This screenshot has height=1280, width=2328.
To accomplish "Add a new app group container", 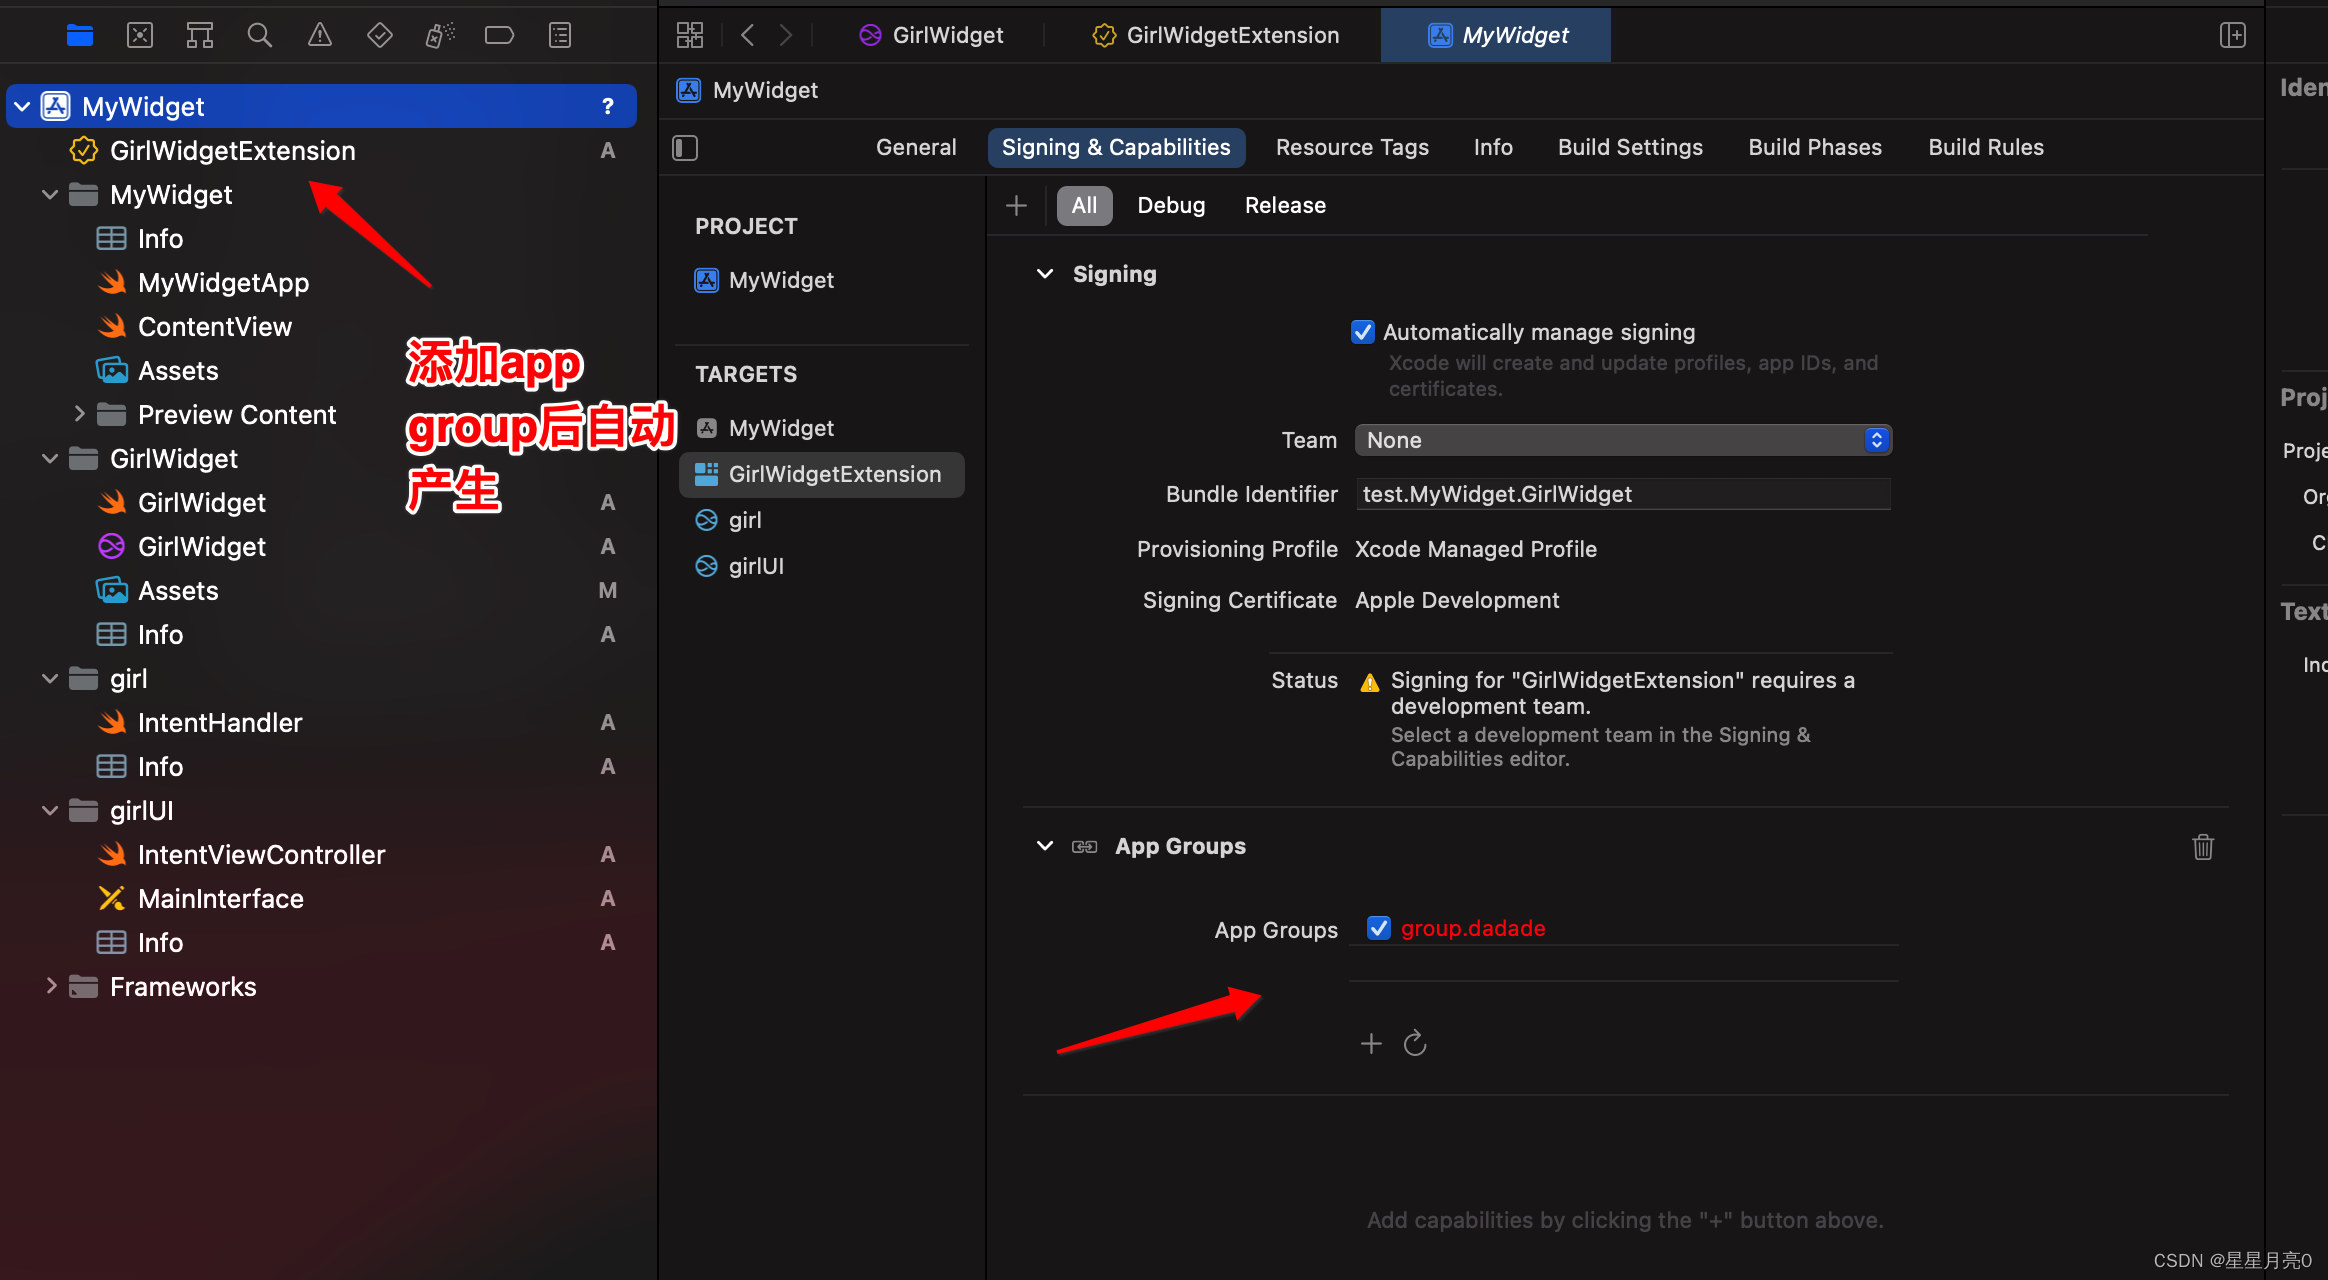I will pos(1371,1044).
